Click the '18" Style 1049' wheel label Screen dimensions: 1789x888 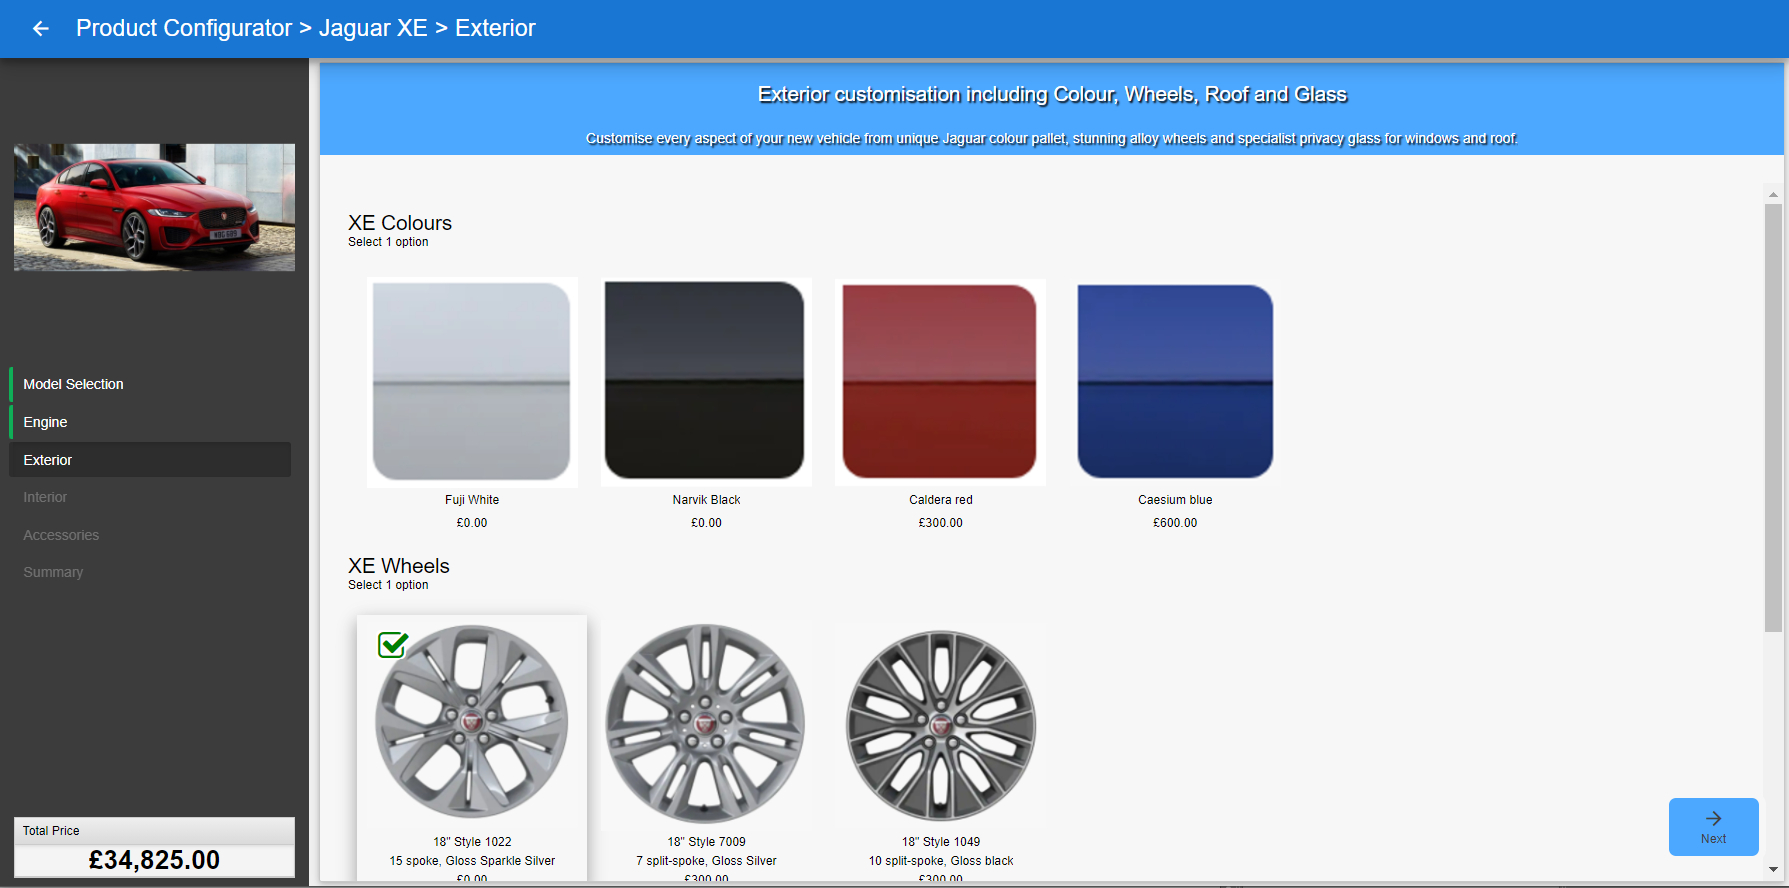pyautogui.click(x=941, y=842)
